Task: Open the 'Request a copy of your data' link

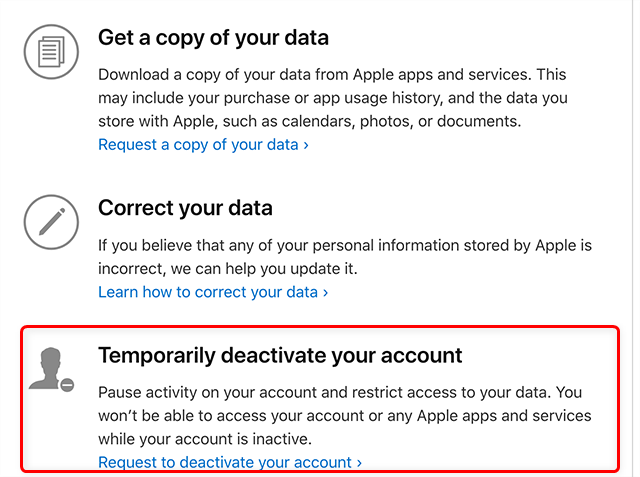Action: (198, 144)
